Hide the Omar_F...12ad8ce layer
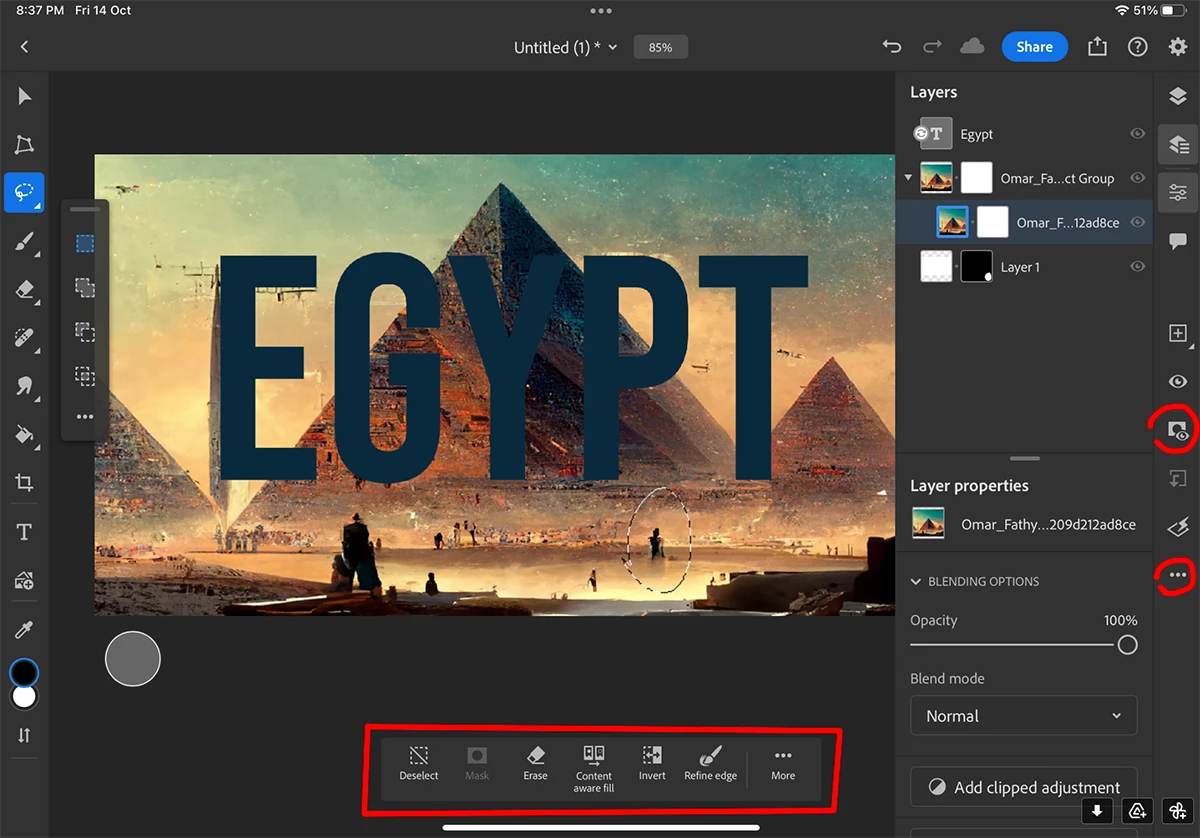The image size is (1200, 838). [1137, 222]
